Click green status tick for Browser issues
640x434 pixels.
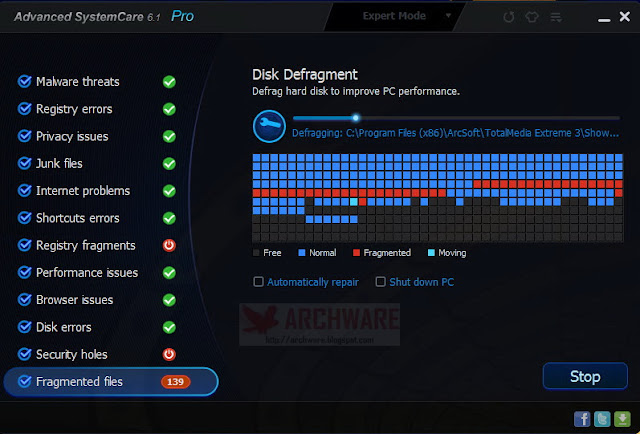pos(169,300)
